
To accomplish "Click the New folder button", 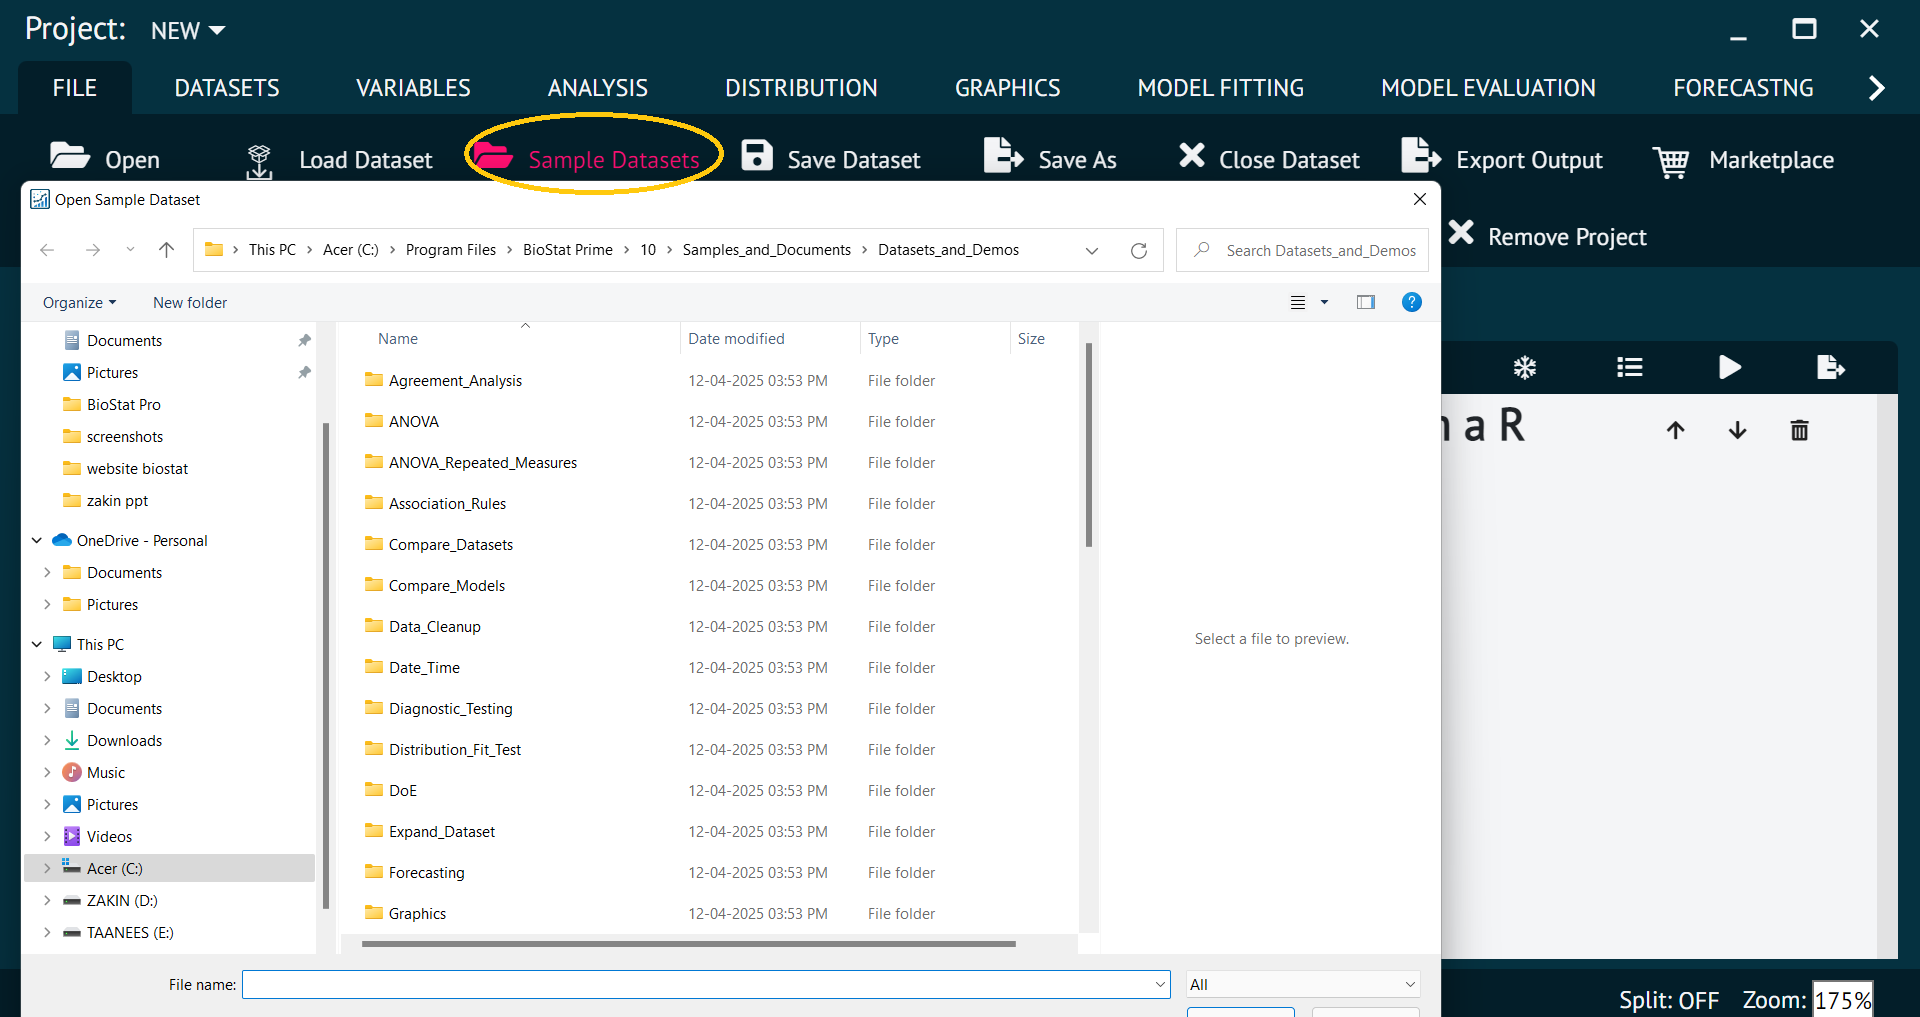I will coord(190,302).
